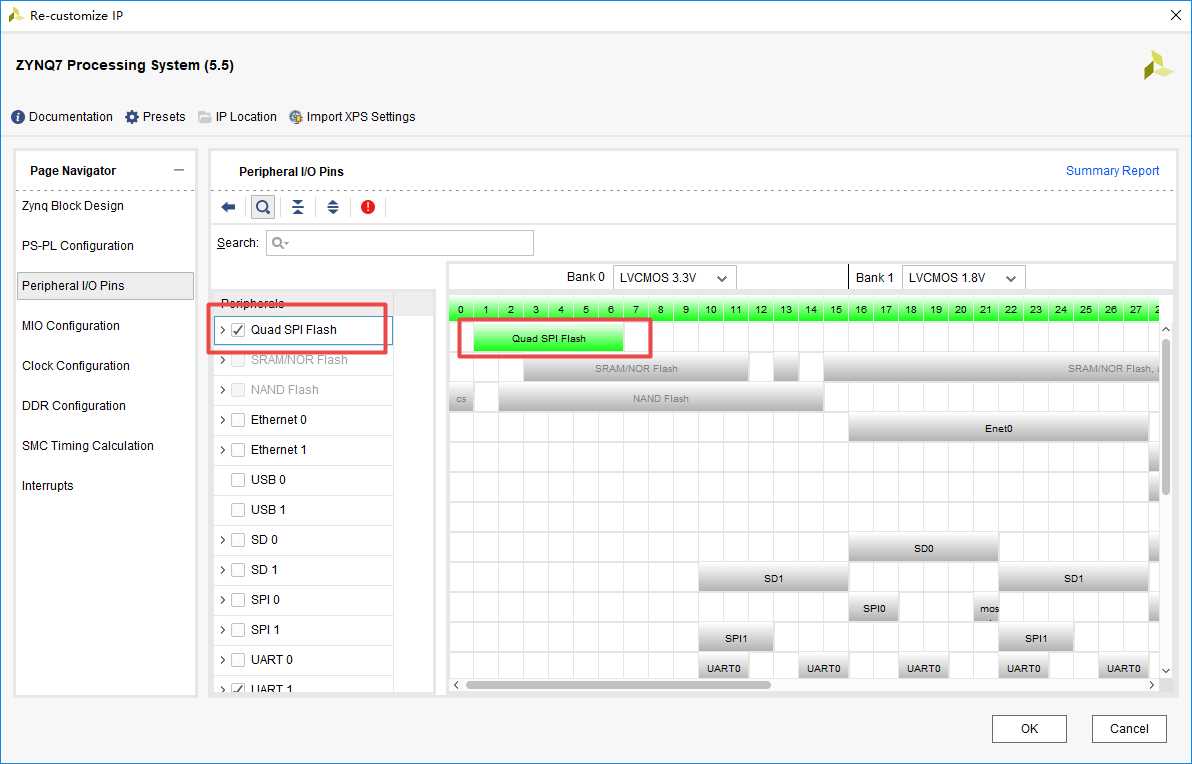Click the back arrow toolbar icon
Viewport: 1192px width, 764px height.
tap(228, 207)
